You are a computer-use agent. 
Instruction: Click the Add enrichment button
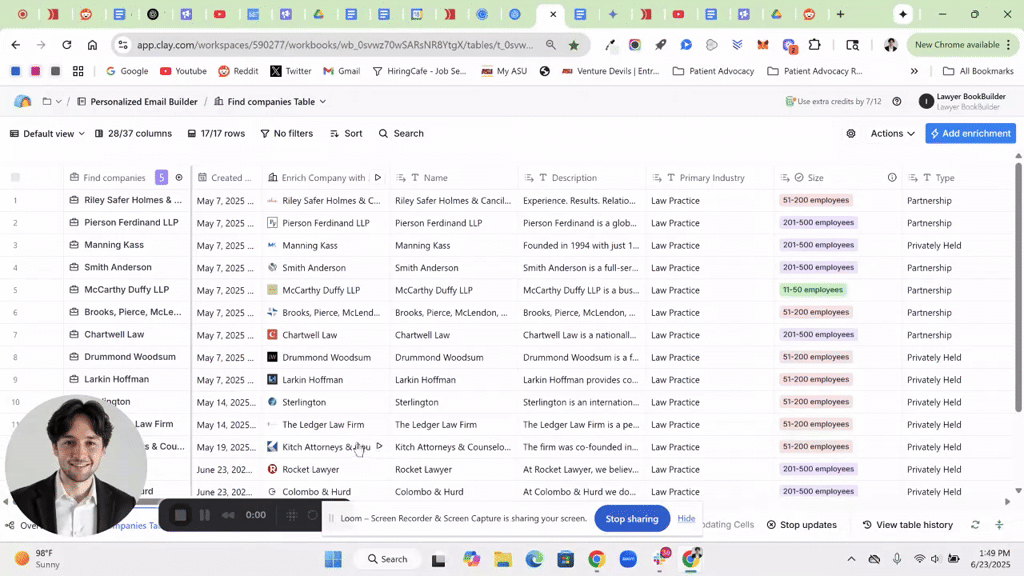point(970,134)
